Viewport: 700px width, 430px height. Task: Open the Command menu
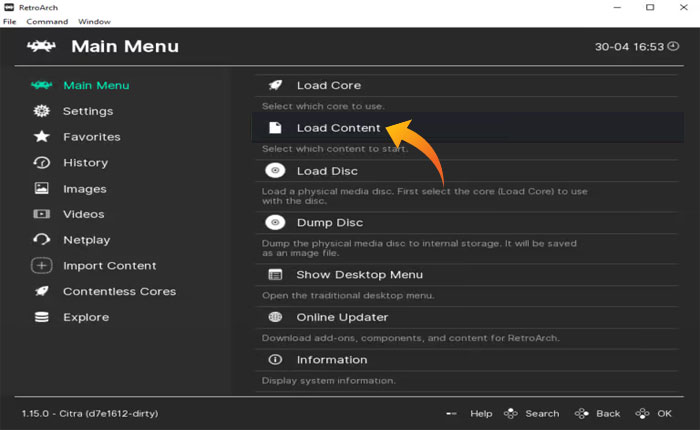(x=47, y=21)
